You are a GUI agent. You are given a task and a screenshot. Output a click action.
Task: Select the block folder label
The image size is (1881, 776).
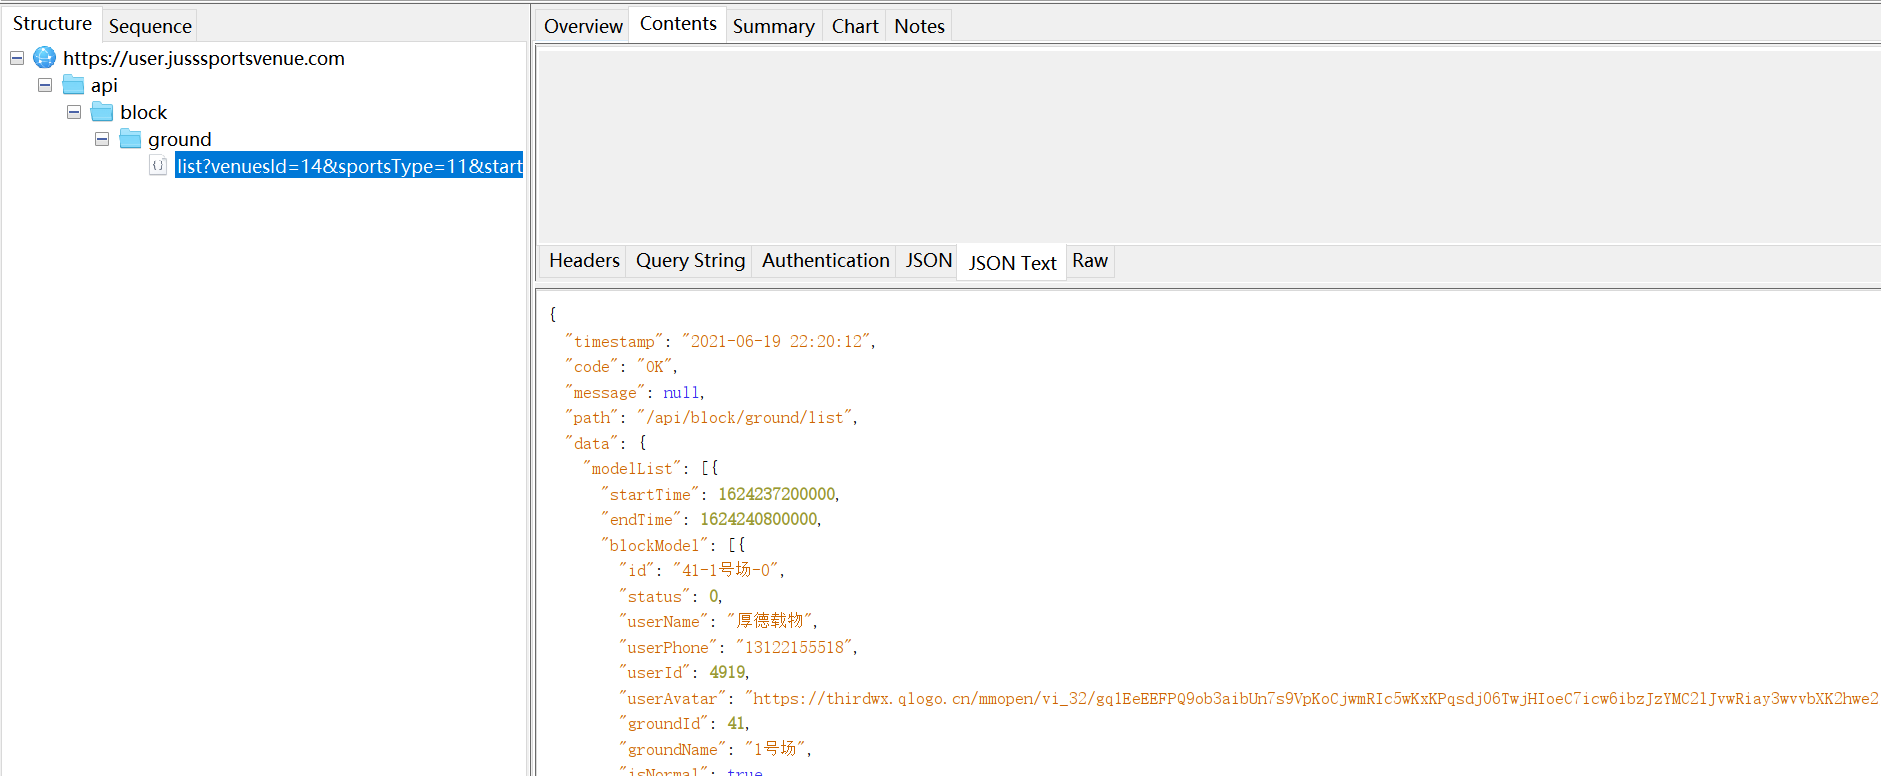144,112
